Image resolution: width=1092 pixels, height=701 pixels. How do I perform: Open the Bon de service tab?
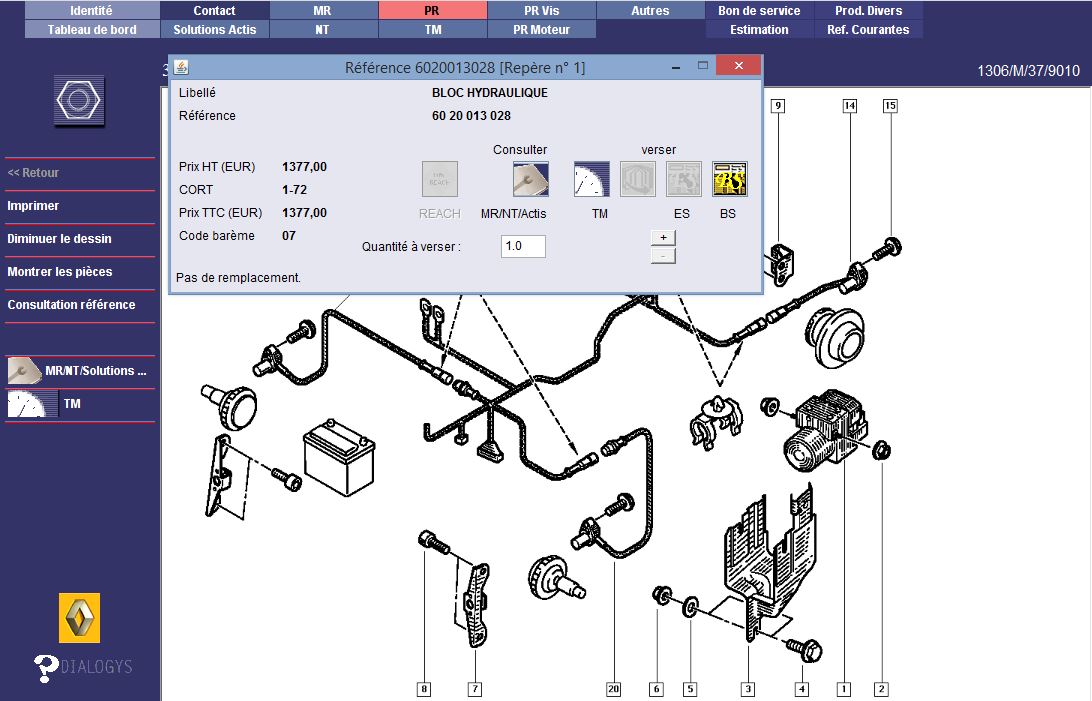759,10
